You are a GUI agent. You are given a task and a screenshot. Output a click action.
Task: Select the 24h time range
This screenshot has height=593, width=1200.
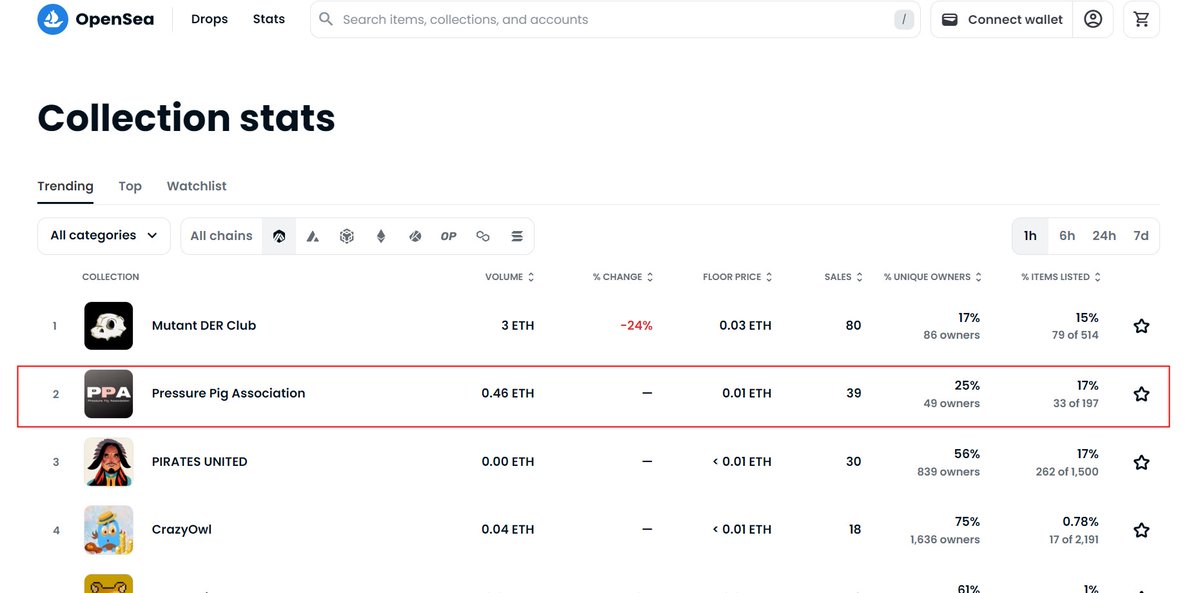(1104, 236)
